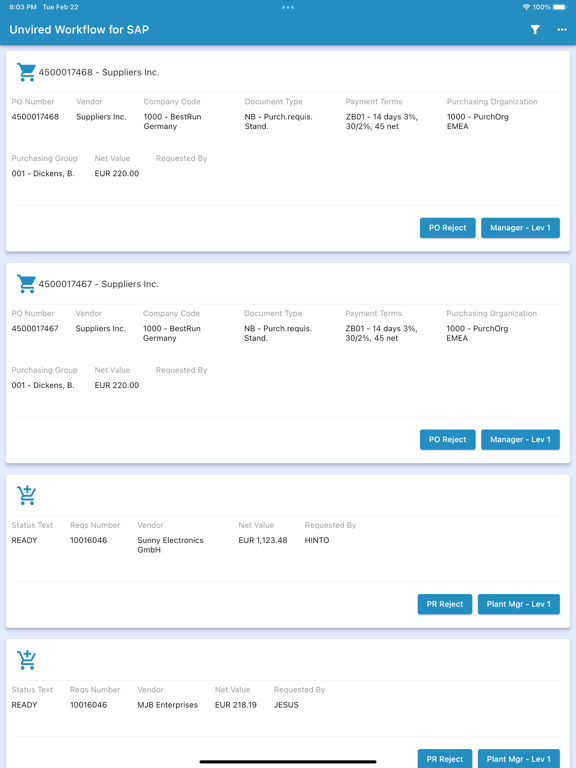Click Plant Mgr - Lev 1 for HINTO request
576x768 pixels.
(519, 604)
